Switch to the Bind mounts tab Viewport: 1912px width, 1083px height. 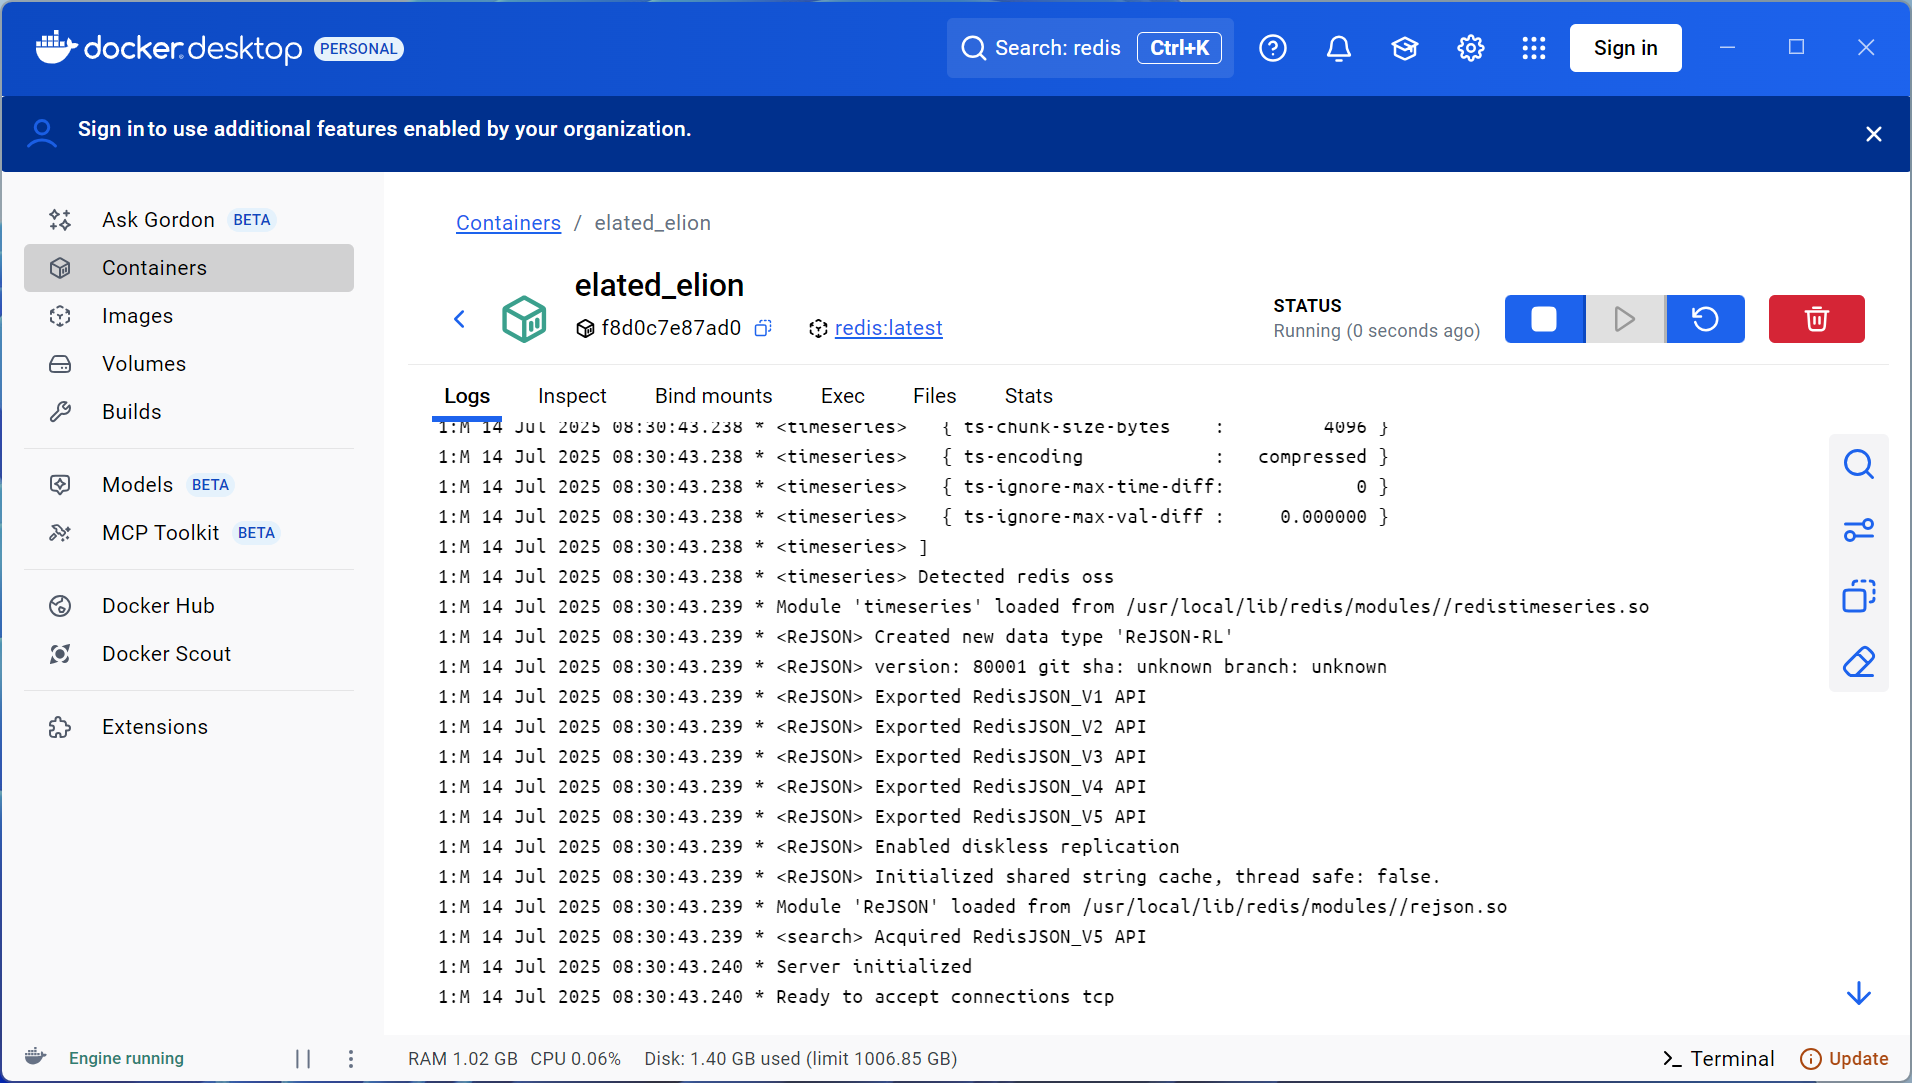pos(714,396)
